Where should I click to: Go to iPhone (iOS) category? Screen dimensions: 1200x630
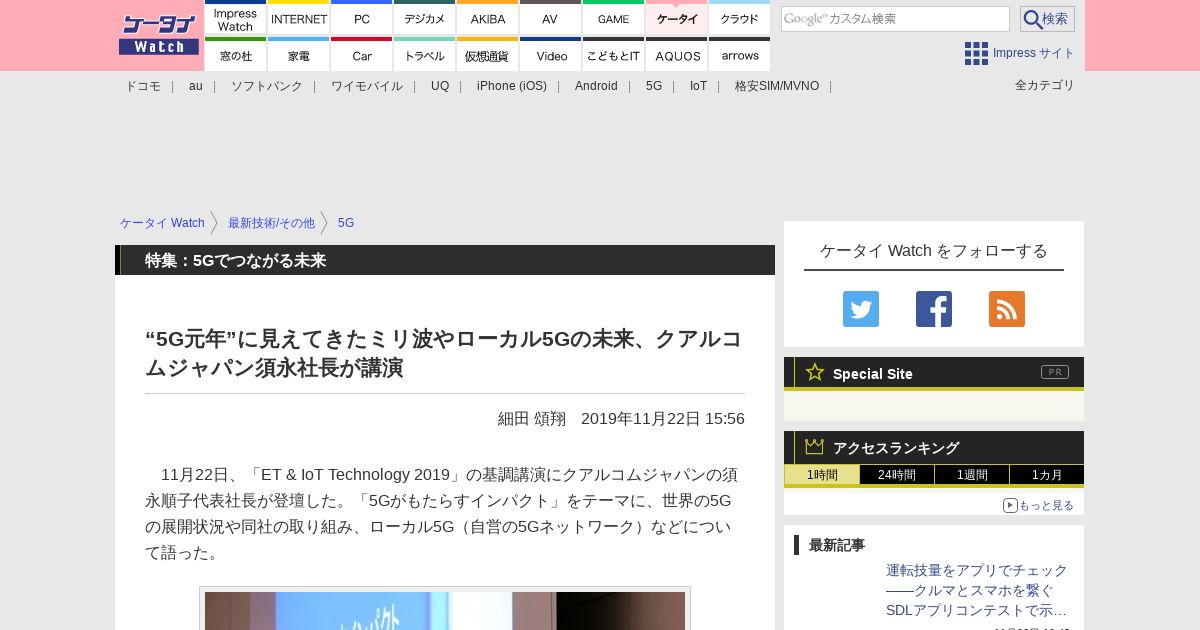(x=512, y=86)
